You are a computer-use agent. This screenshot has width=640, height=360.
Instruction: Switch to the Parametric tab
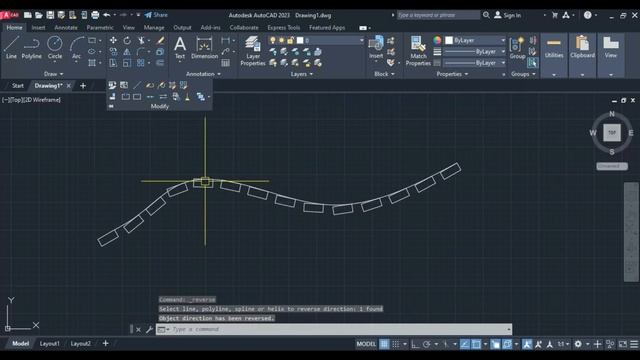(x=100, y=28)
